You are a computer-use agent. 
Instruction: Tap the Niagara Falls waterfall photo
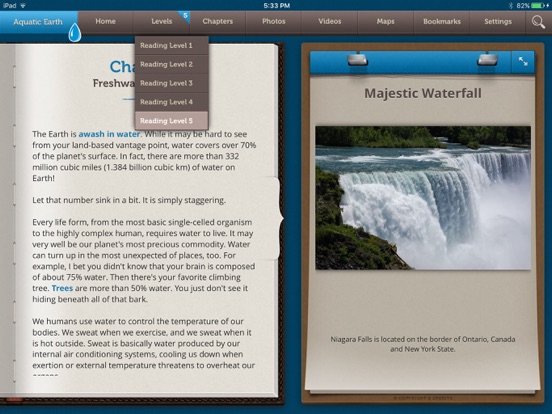[x=423, y=198]
